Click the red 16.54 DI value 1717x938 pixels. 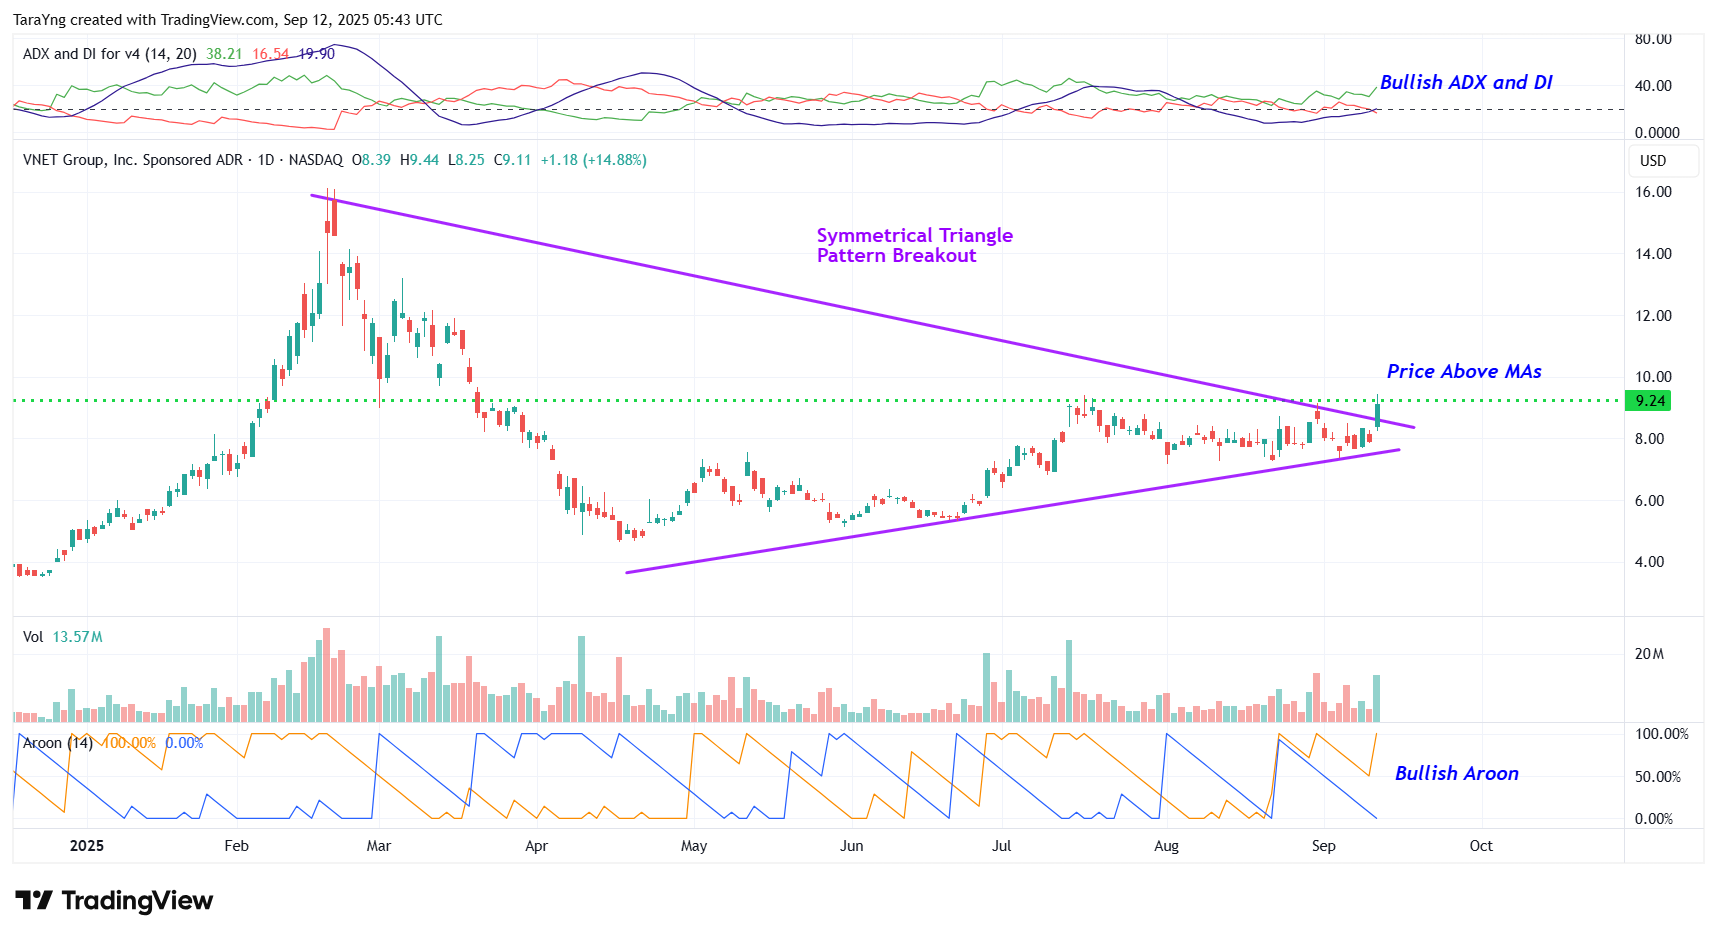click(270, 54)
